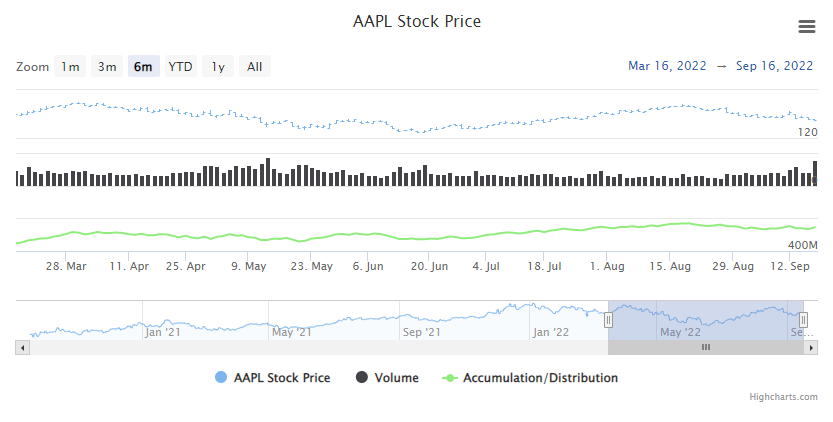833x422 pixels.
Task: Click the horizontal scrollbar thumb
Action: 705,347
